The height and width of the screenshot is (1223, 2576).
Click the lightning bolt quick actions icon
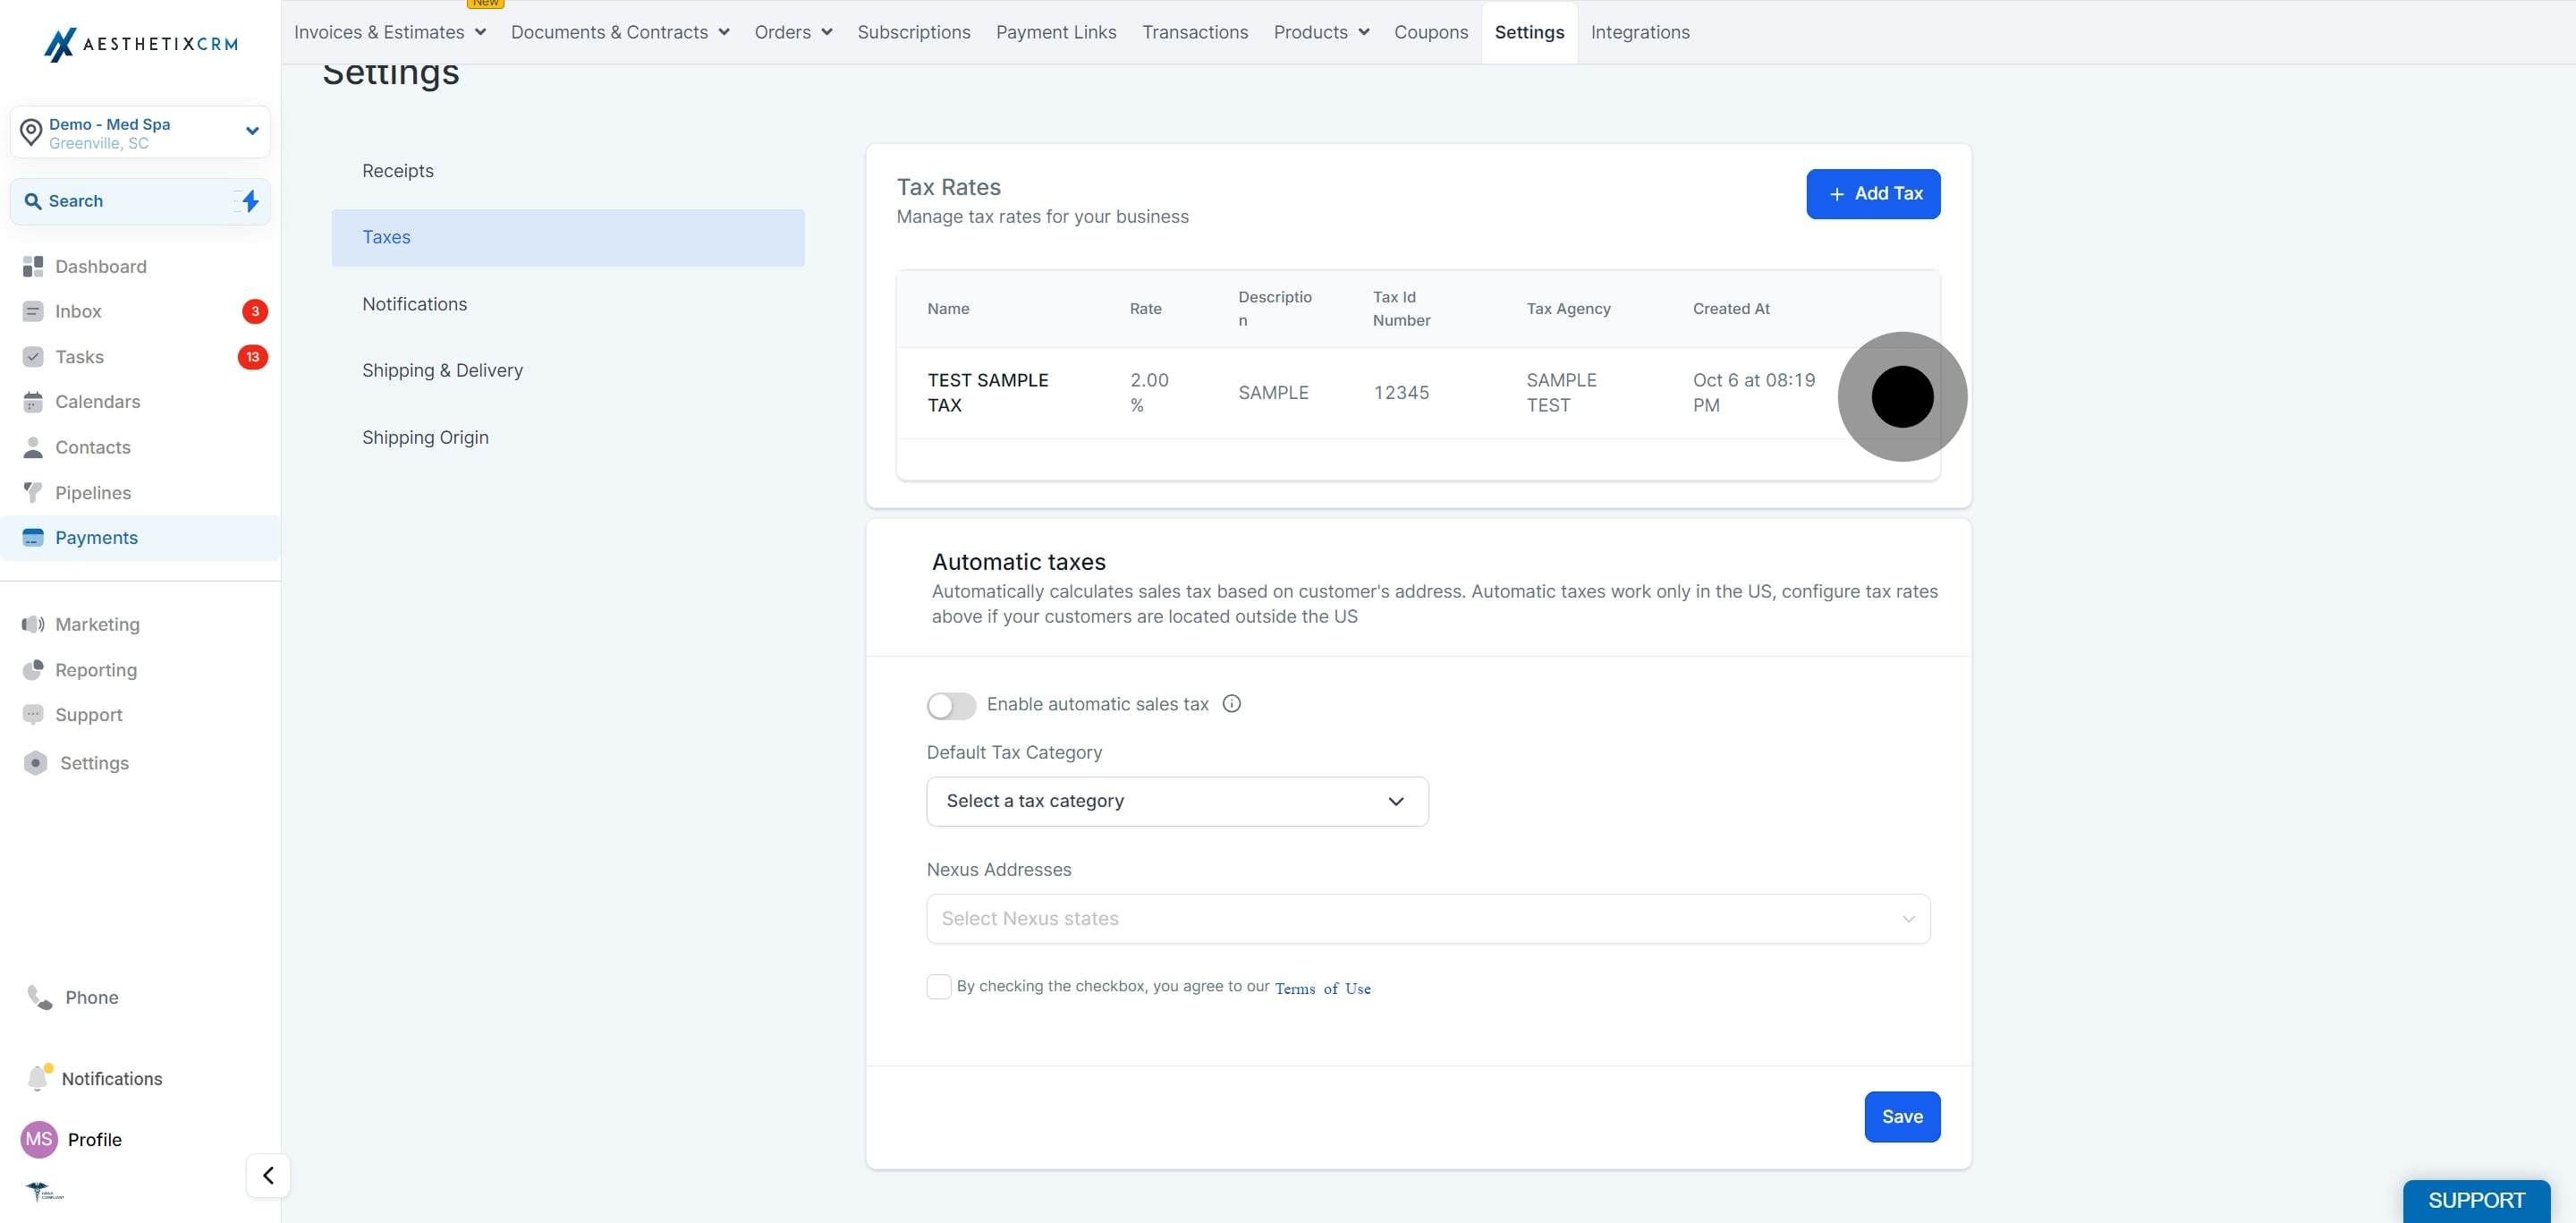250,201
